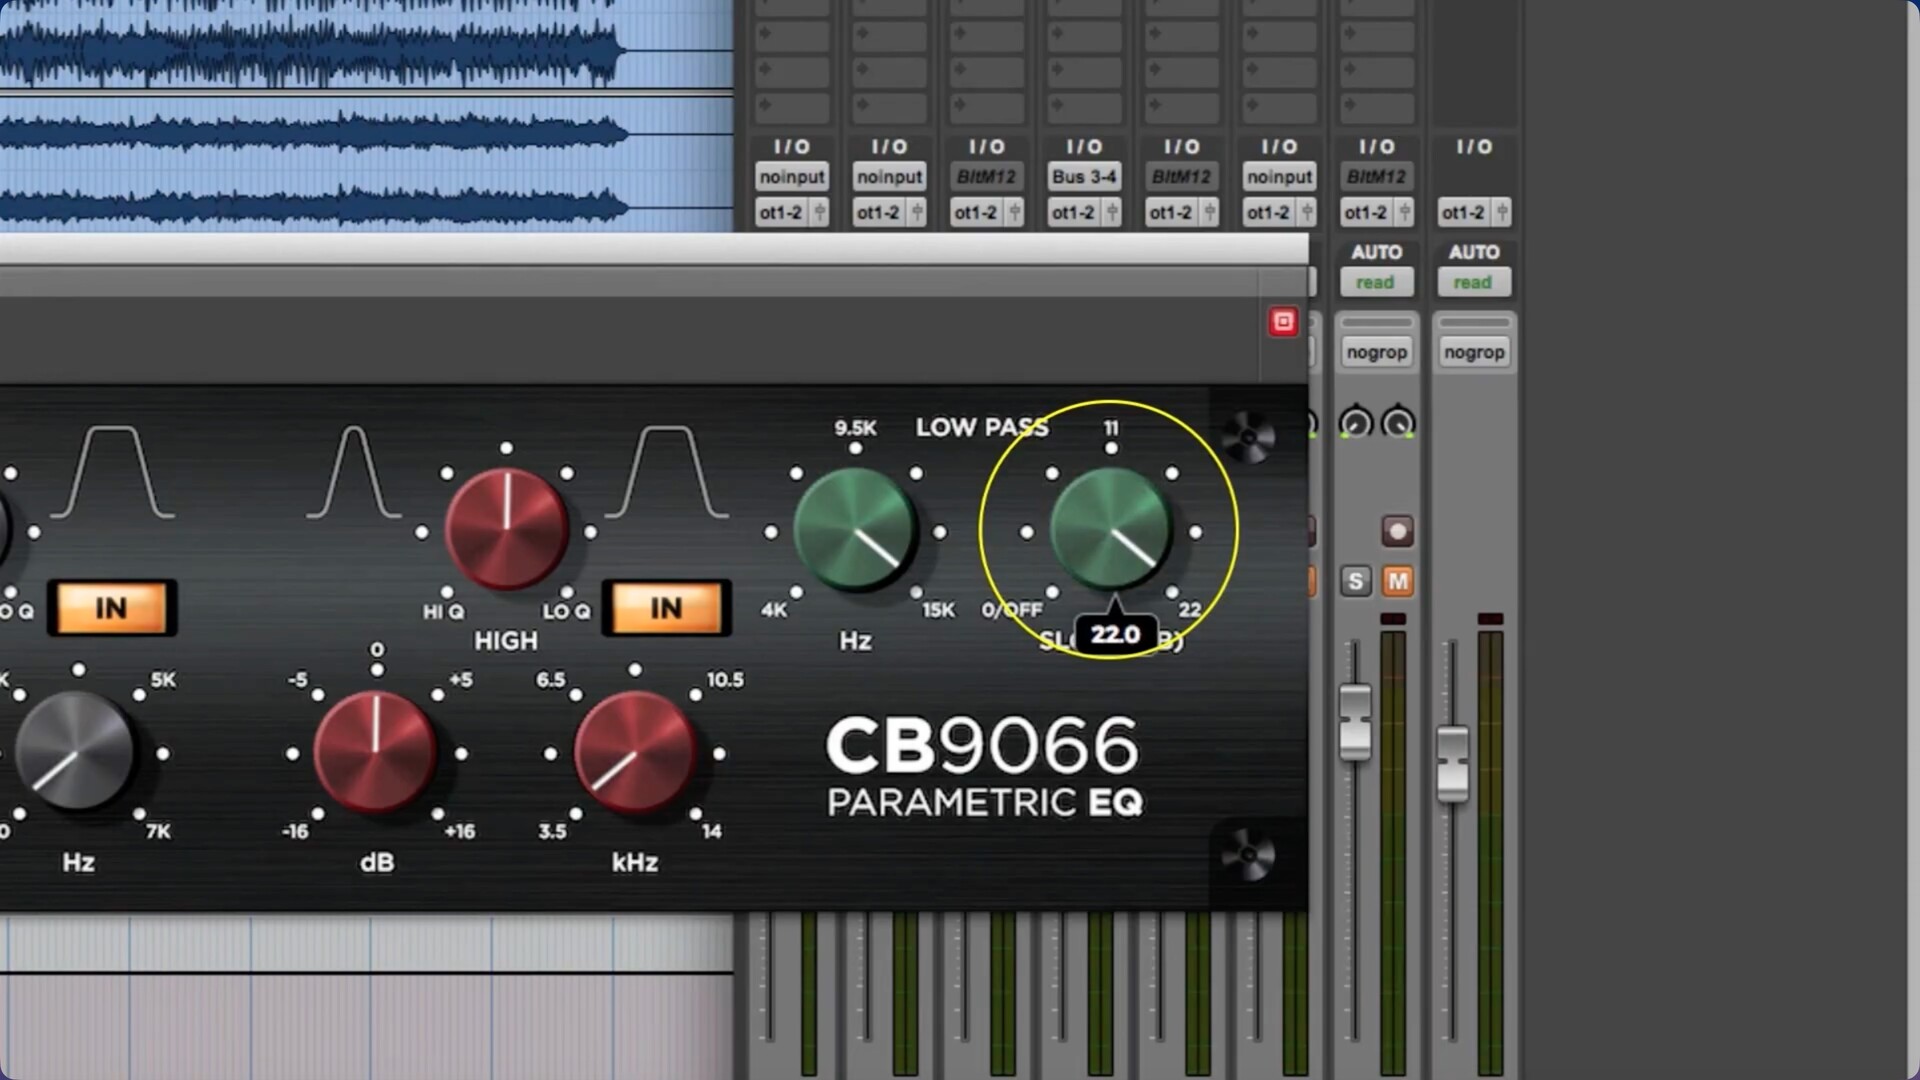This screenshot has height=1080, width=1920.
Task: Click the record enable button on mixer track
Action: point(1397,531)
